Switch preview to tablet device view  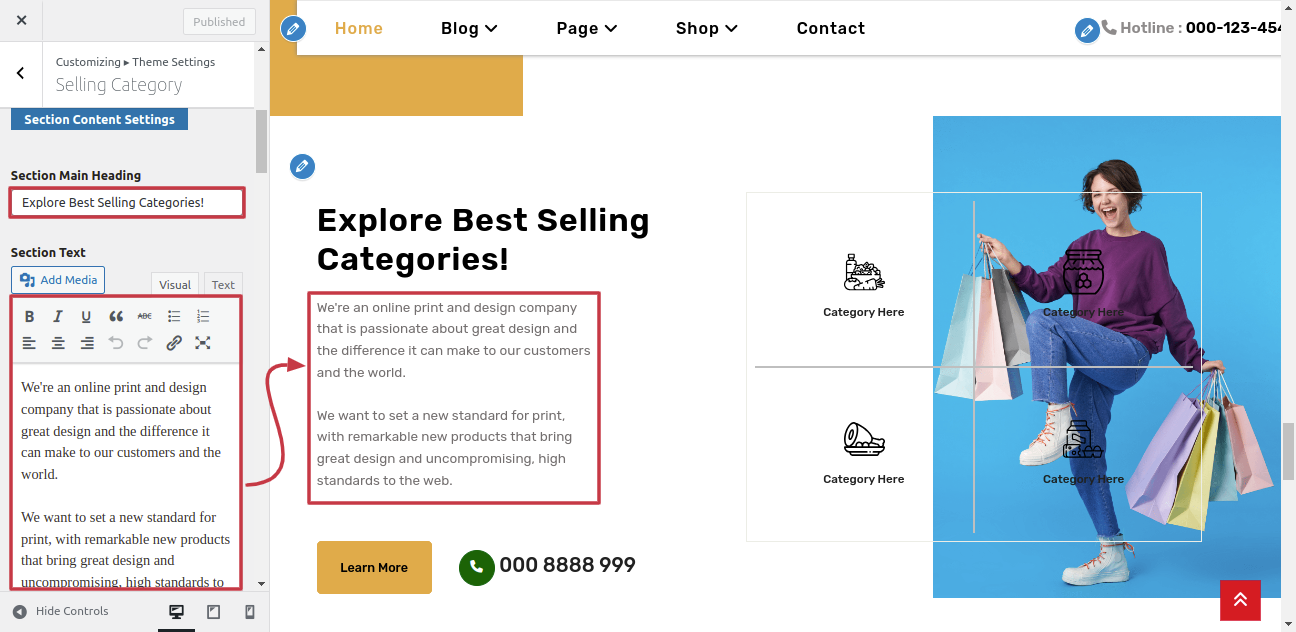213,612
